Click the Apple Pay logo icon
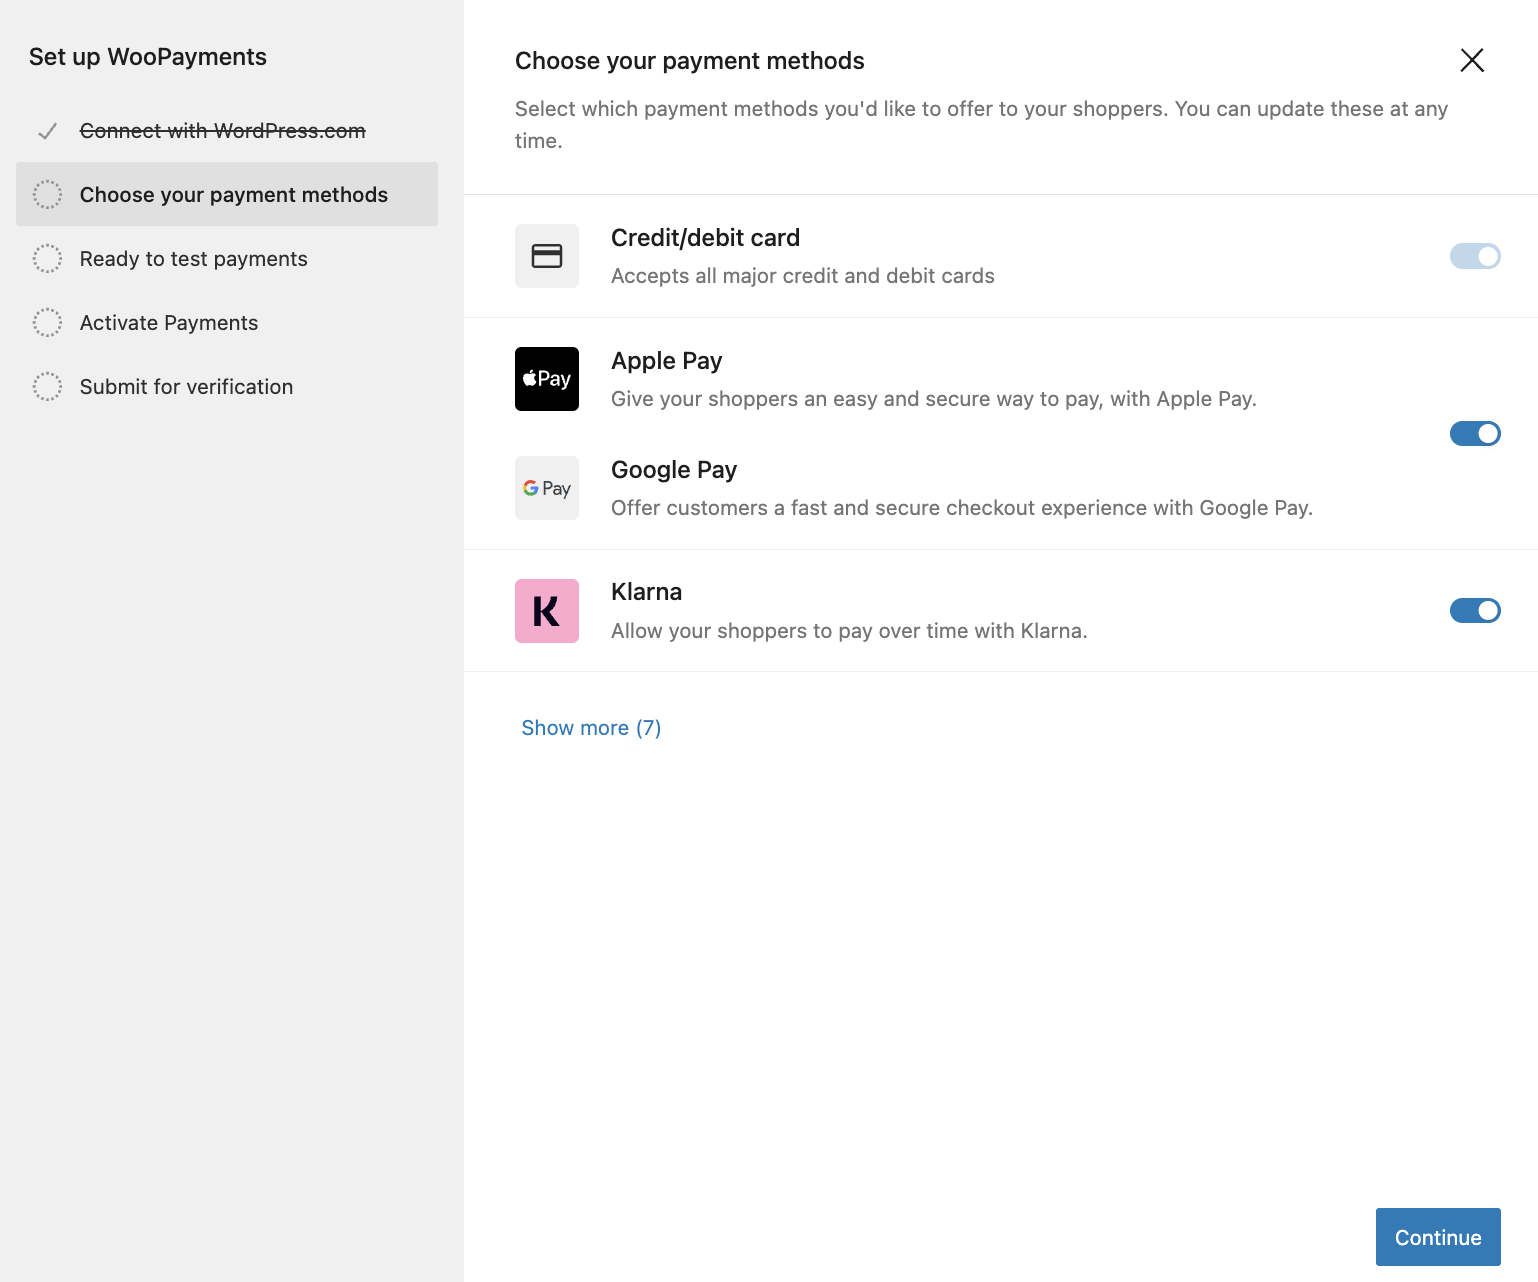The height and width of the screenshot is (1282, 1538). tap(547, 379)
